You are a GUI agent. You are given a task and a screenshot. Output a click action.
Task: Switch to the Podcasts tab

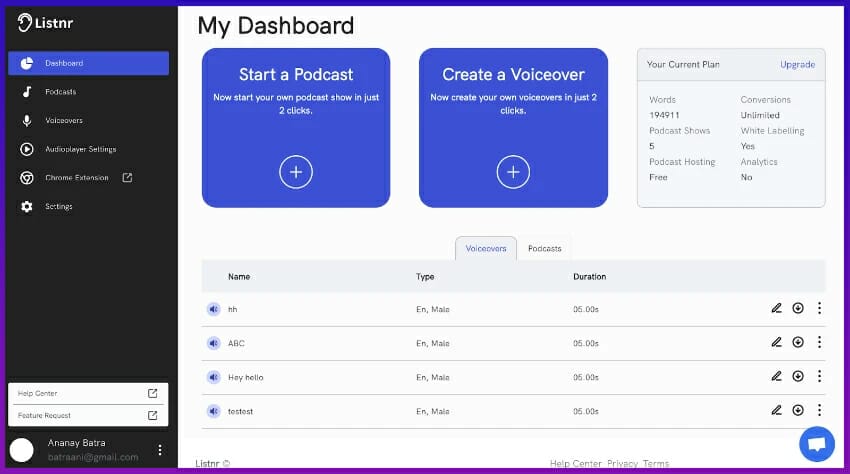click(x=544, y=248)
